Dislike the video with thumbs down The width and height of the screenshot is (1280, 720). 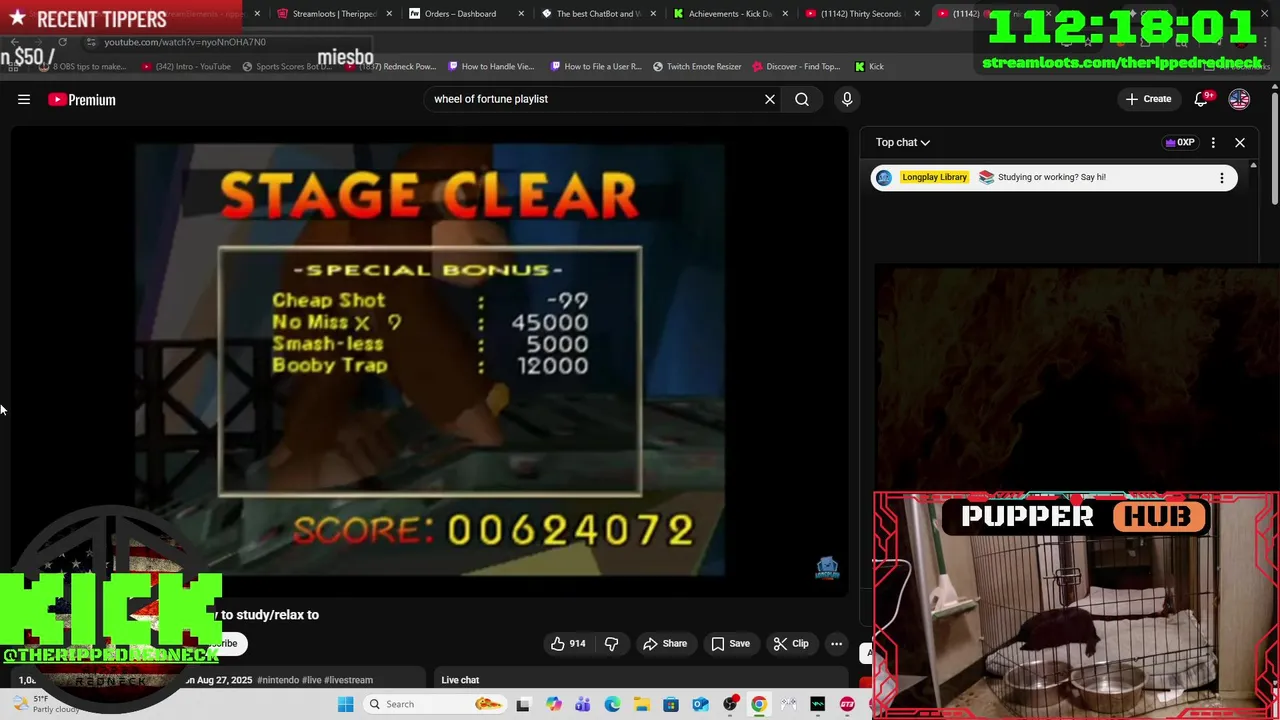612,644
